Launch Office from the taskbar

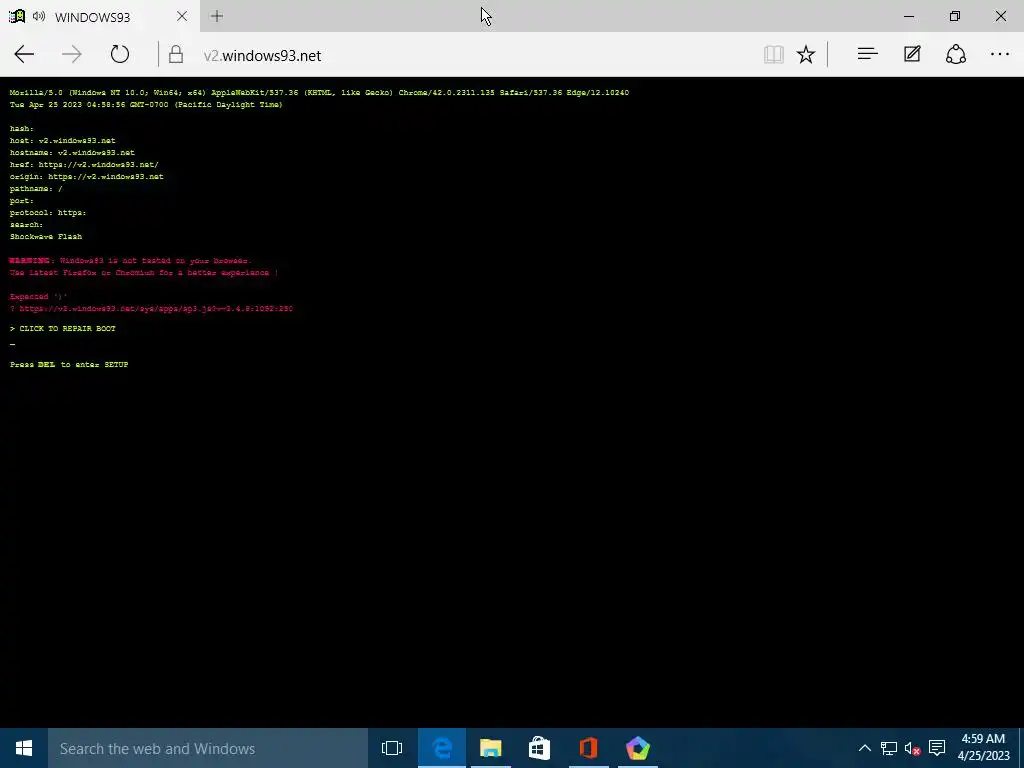click(x=588, y=748)
